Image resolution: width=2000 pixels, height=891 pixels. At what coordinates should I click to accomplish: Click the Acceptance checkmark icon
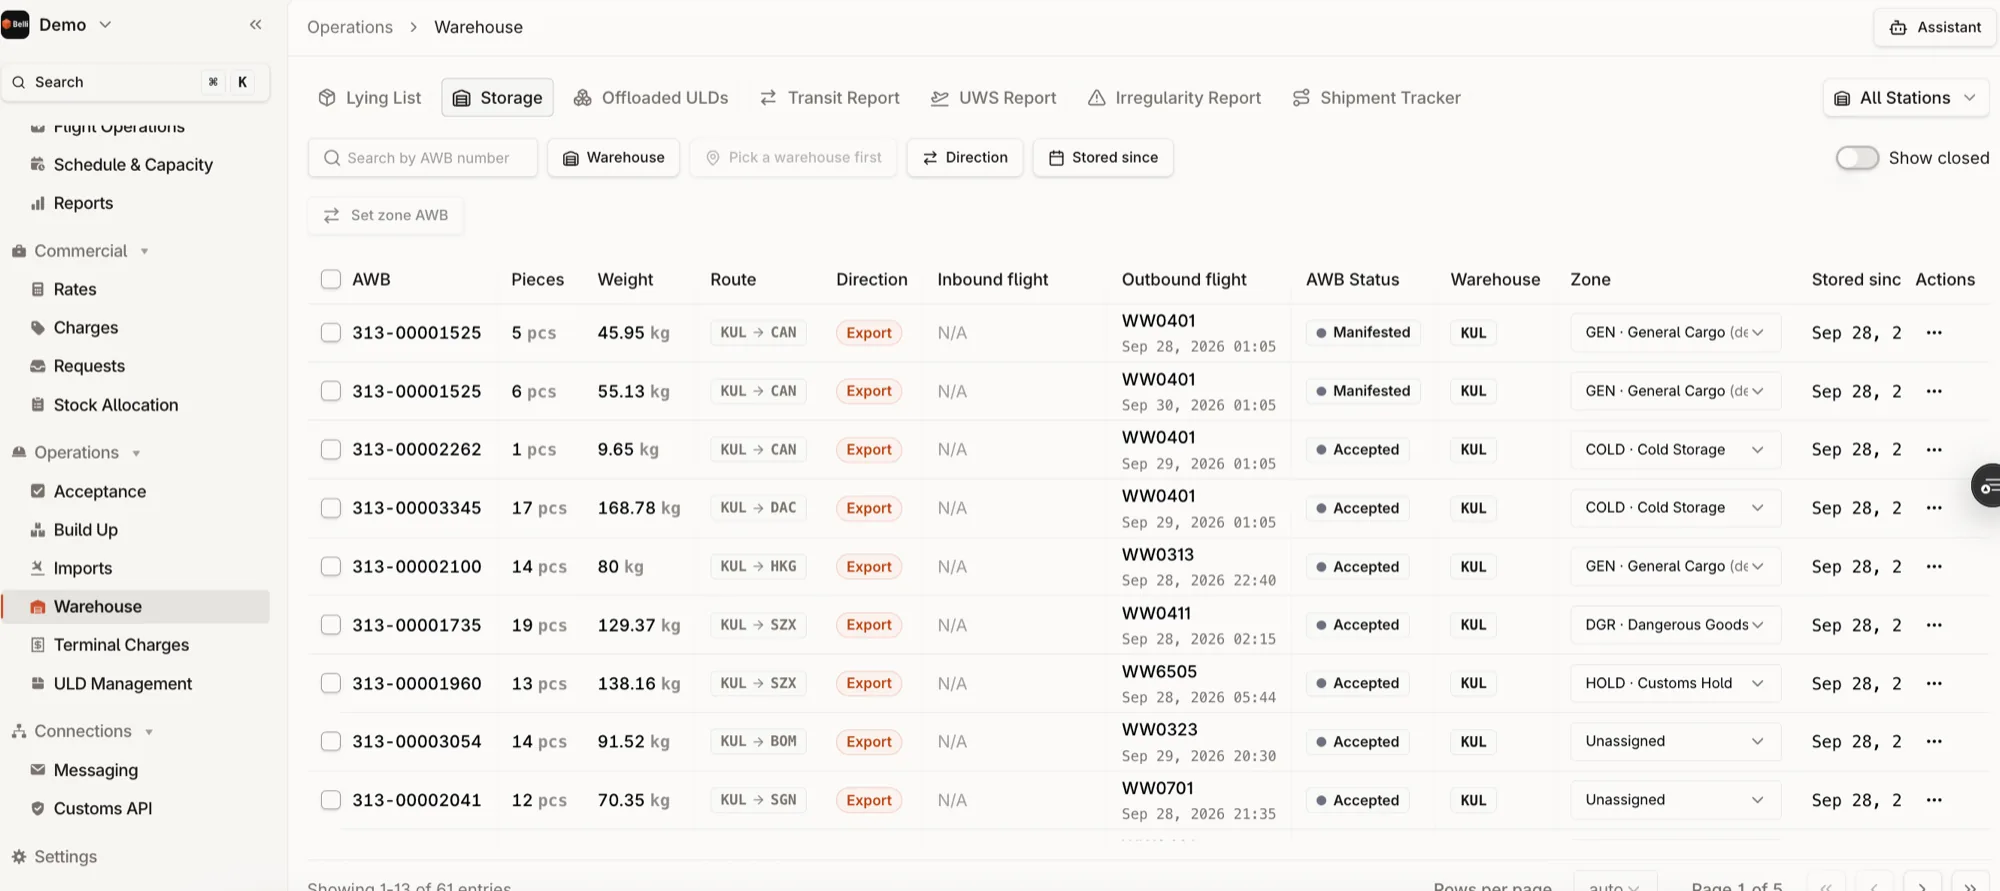(38, 491)
